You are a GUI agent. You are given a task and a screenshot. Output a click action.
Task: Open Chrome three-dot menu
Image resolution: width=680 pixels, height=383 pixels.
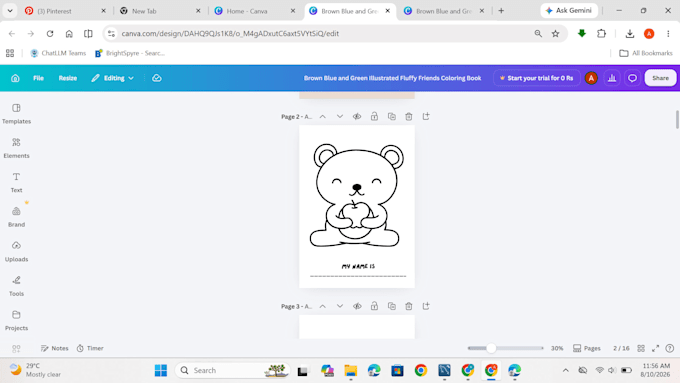point(668,33)
